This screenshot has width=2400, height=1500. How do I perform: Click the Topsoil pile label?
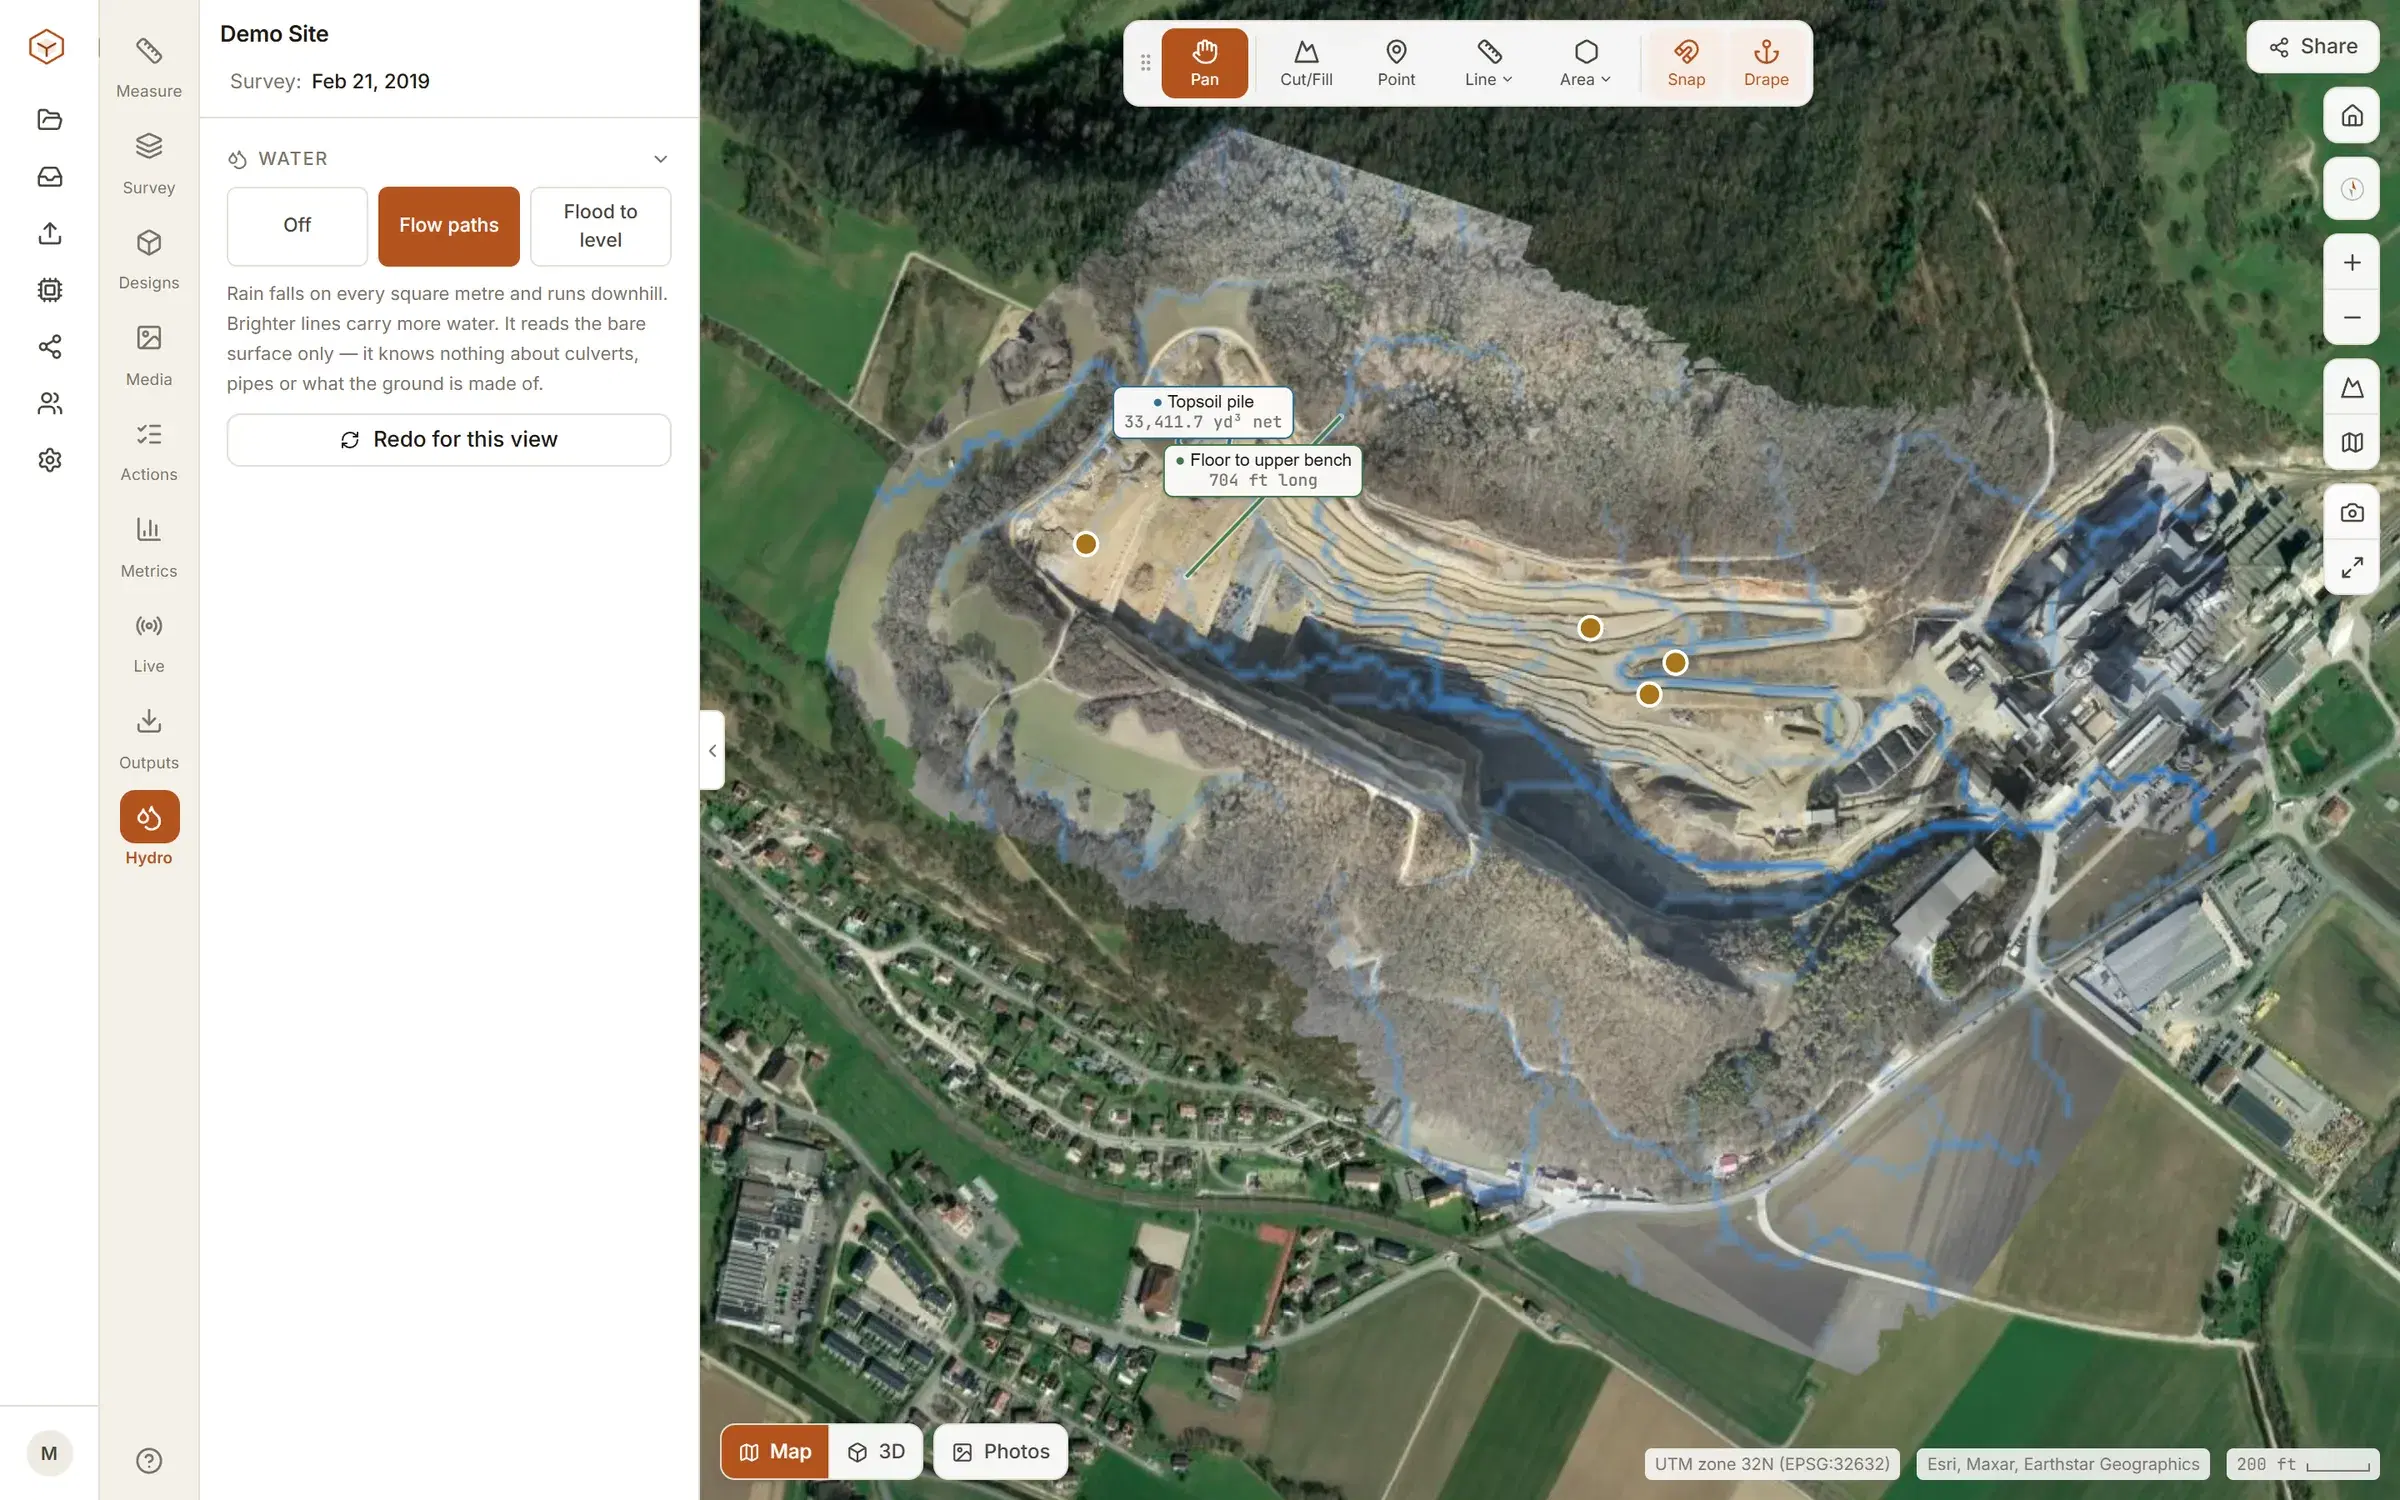(1203, 412)
